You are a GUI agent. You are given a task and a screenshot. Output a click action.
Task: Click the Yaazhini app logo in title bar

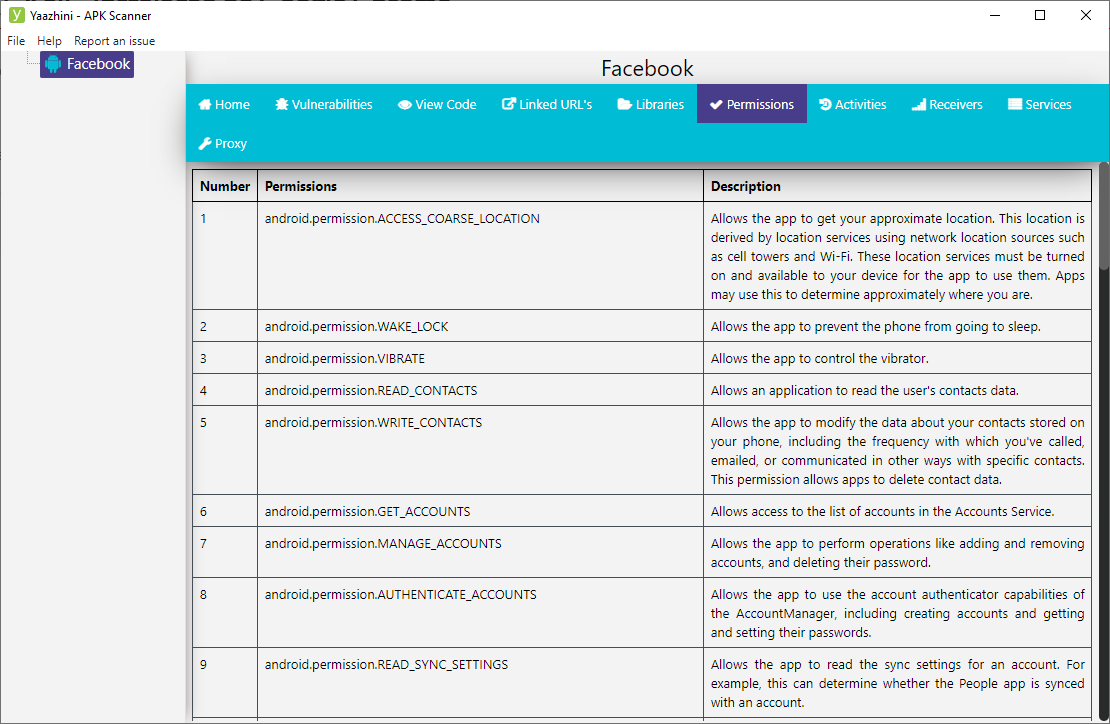16,15
